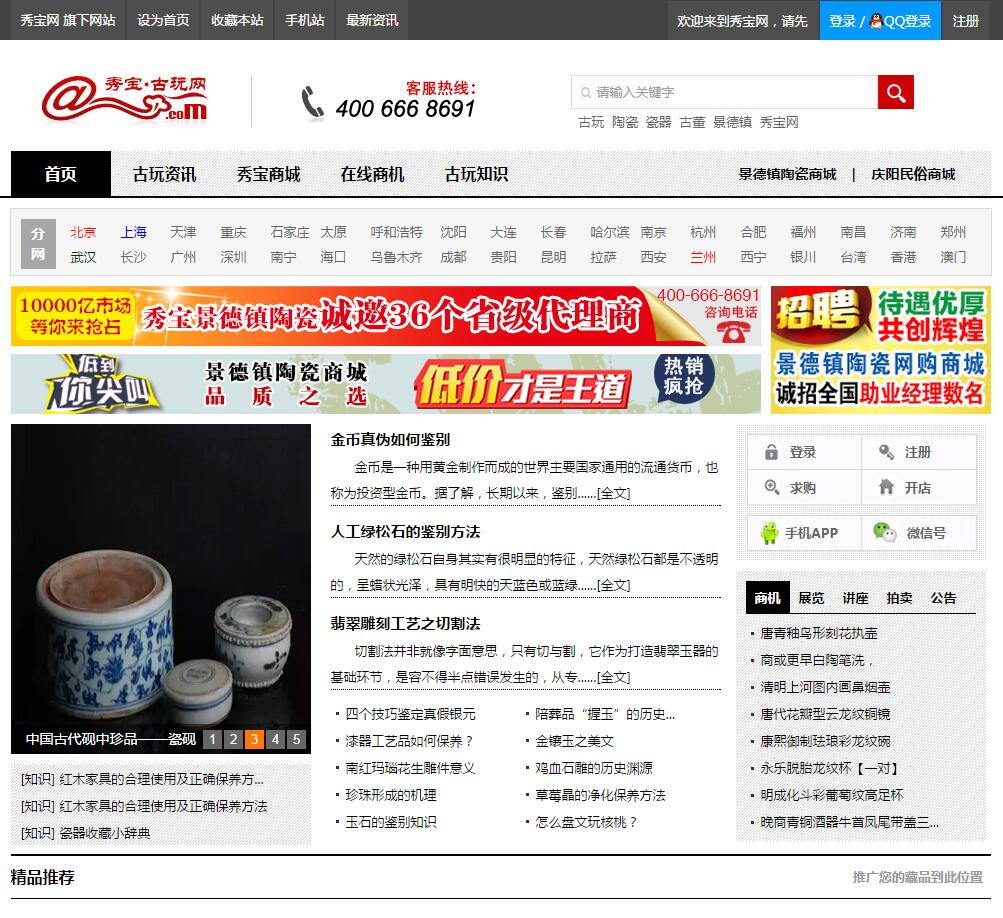Screen dimensions: 1003x918
Task: Open the 秀宝商城 navigation tab
Action: pos(269,174)
